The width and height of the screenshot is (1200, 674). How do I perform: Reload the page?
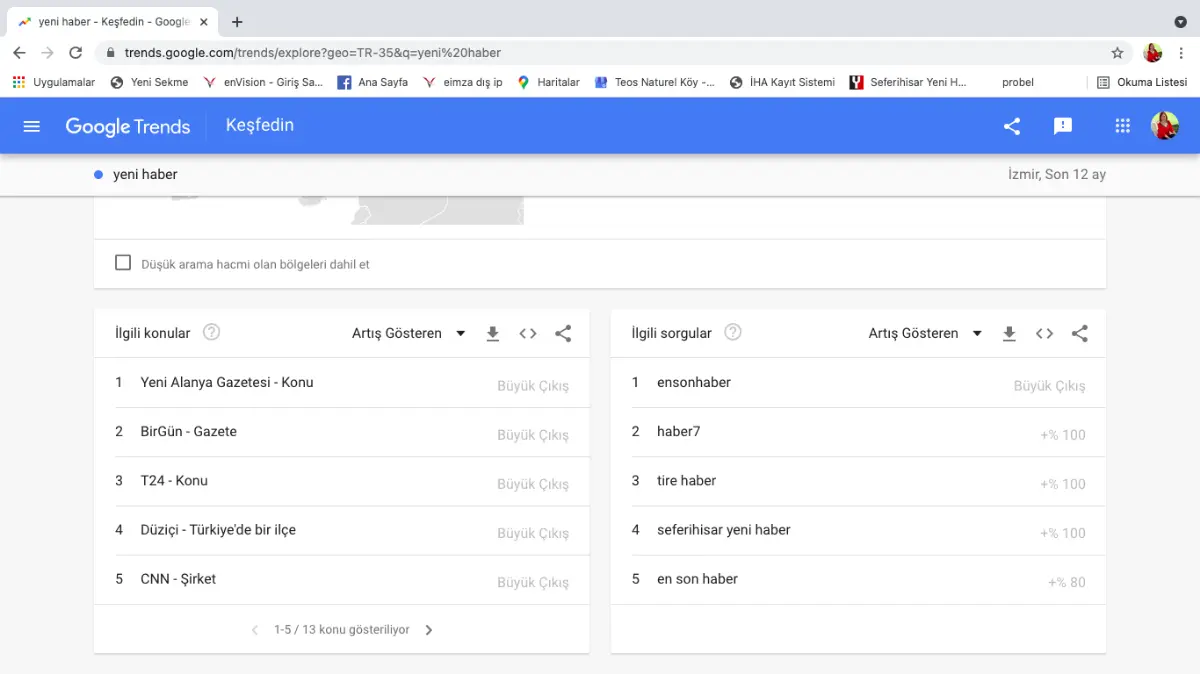point(75,53)
